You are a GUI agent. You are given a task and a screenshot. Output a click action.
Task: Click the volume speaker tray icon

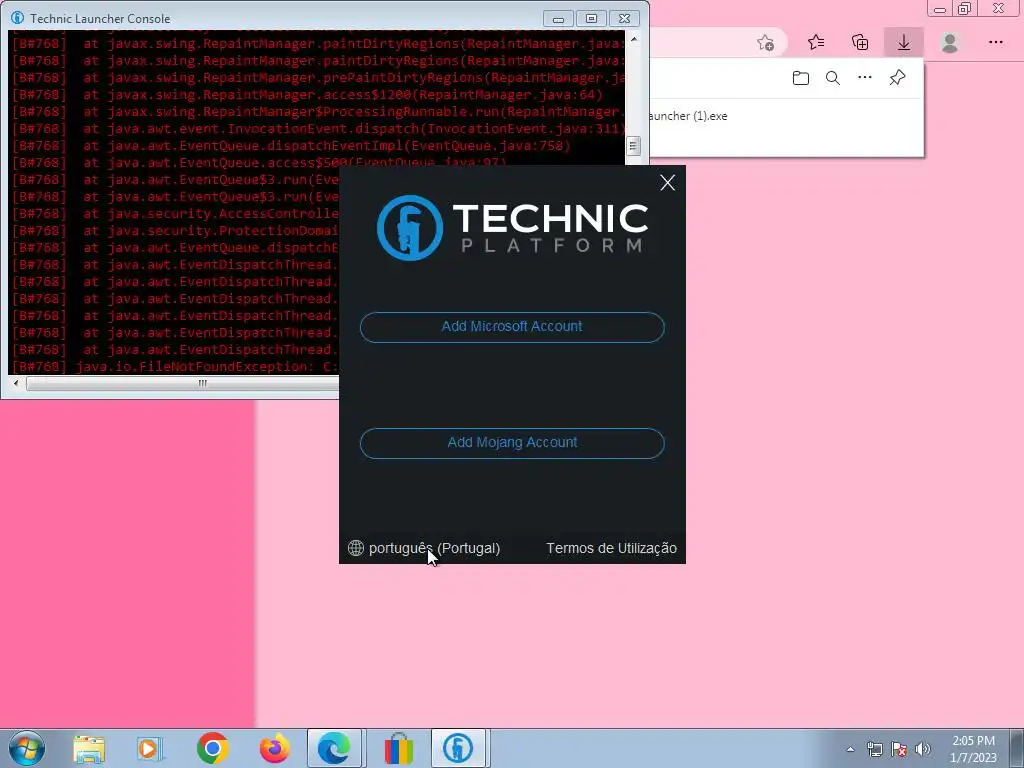tap(923, 749)
